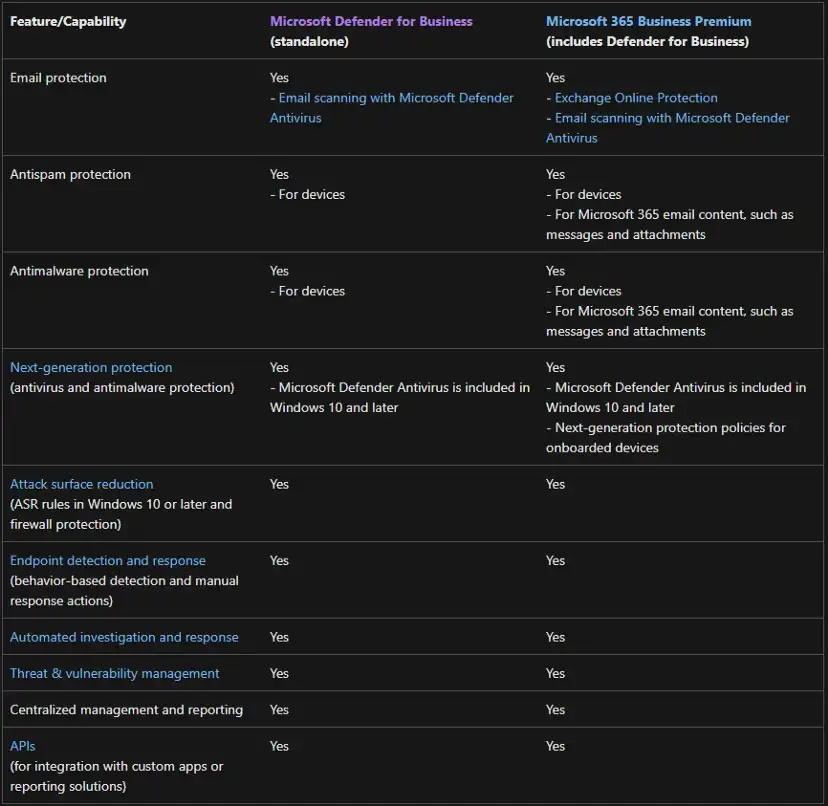Click "(includes Defender for Business)" header subtitle
Viewport: 828px width, 806px height.
pos(647,41)
